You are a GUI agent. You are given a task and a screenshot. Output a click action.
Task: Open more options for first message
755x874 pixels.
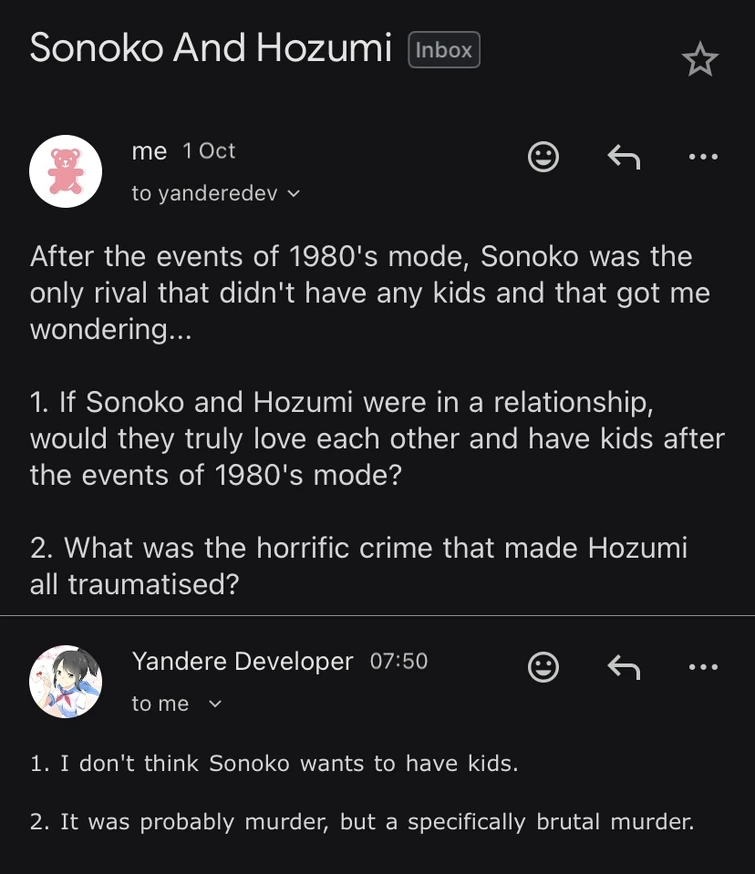703,156
